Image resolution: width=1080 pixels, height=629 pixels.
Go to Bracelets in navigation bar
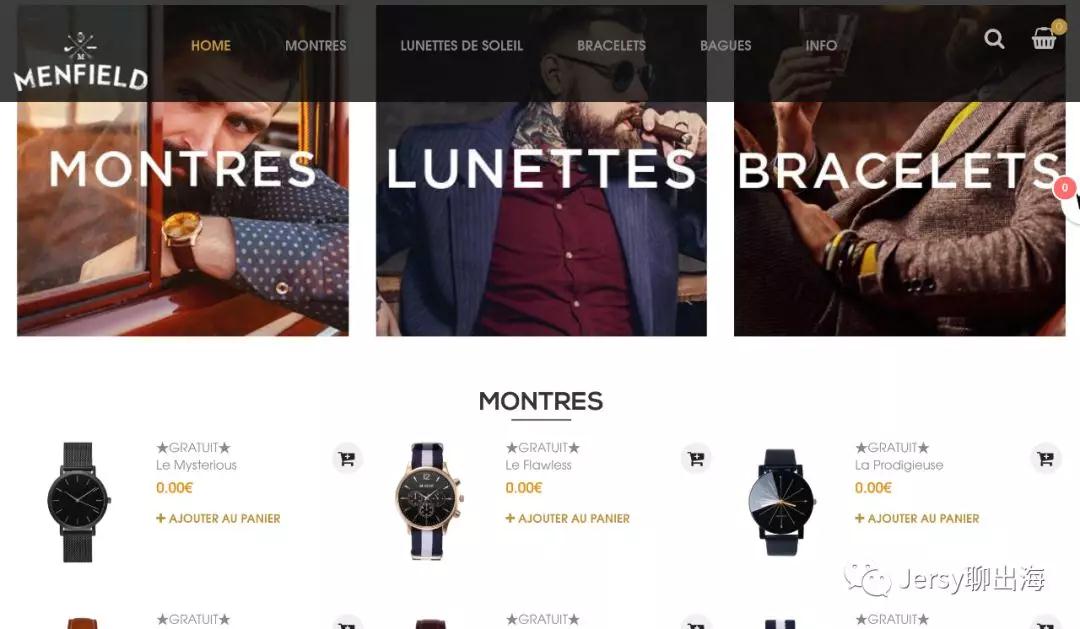point(612,45)
